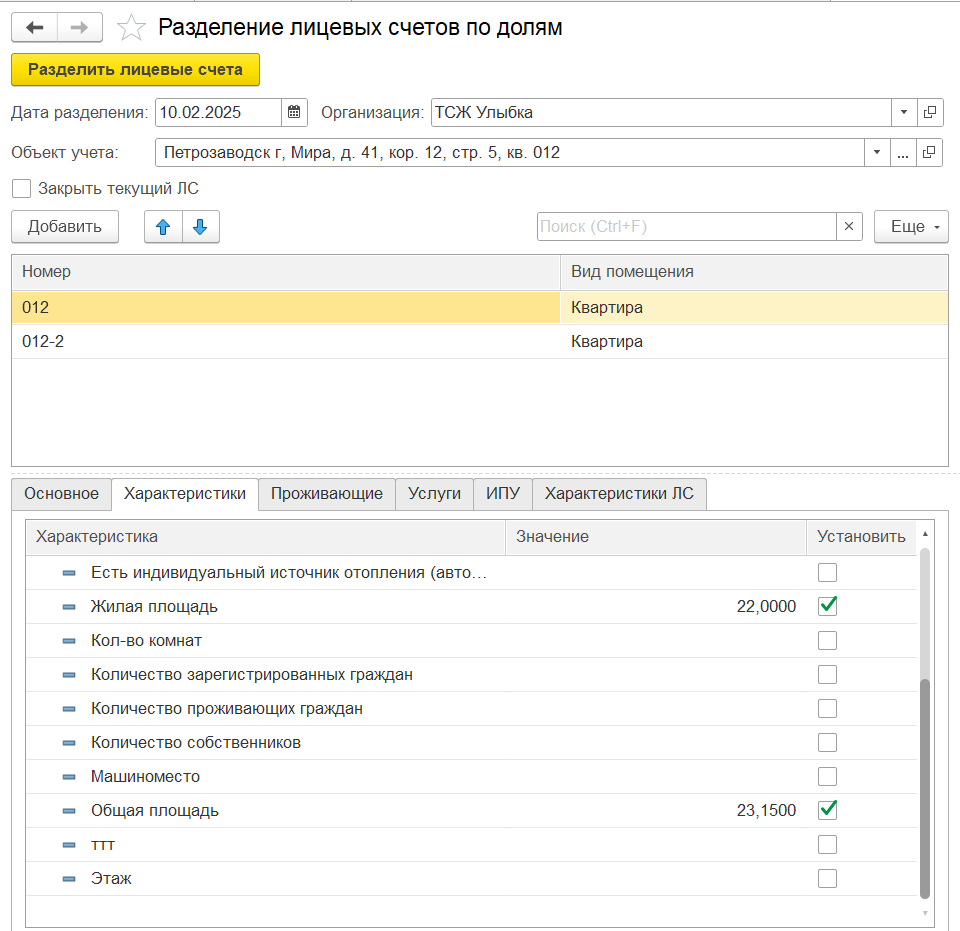Move the selected row up

click(x=163, y=227)
